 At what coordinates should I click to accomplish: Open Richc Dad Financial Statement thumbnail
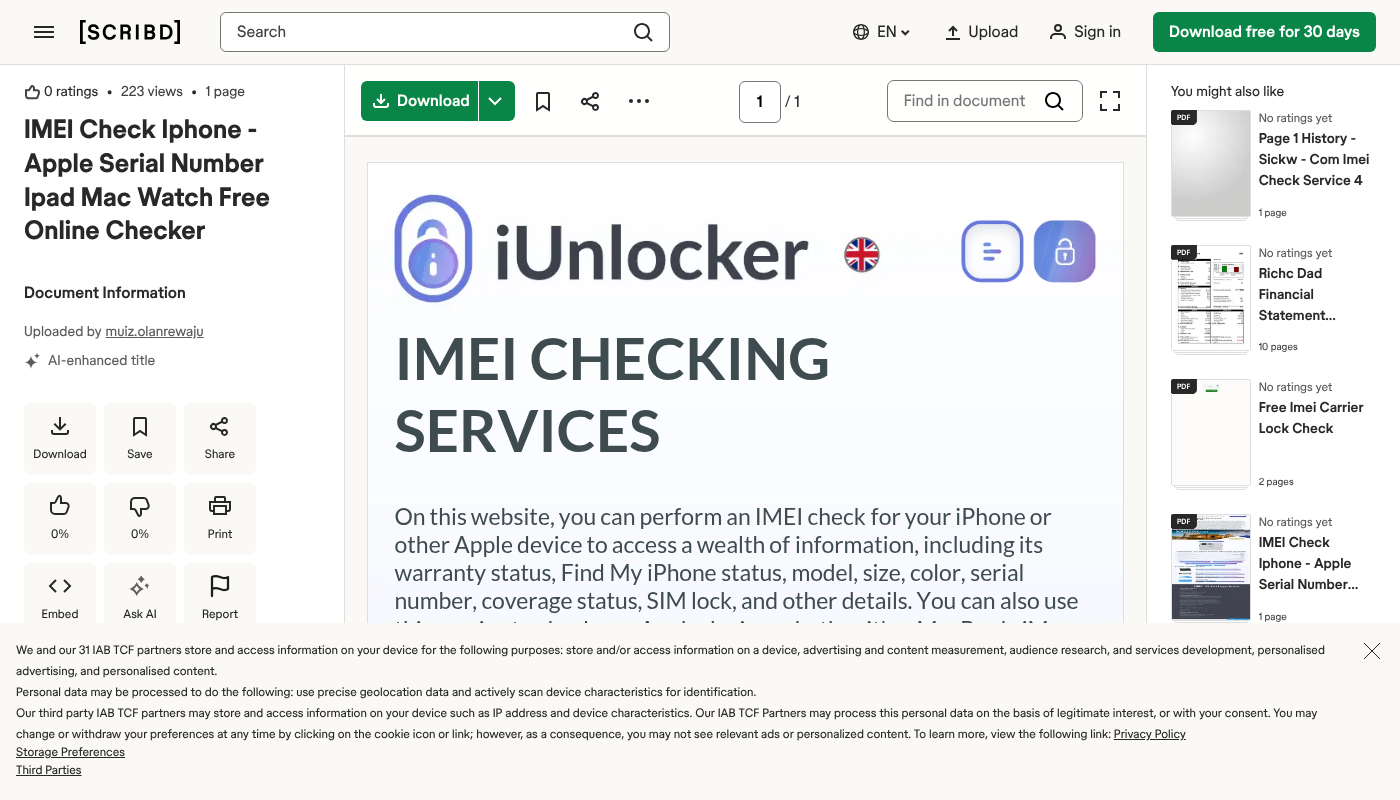tap(1211, 298)
